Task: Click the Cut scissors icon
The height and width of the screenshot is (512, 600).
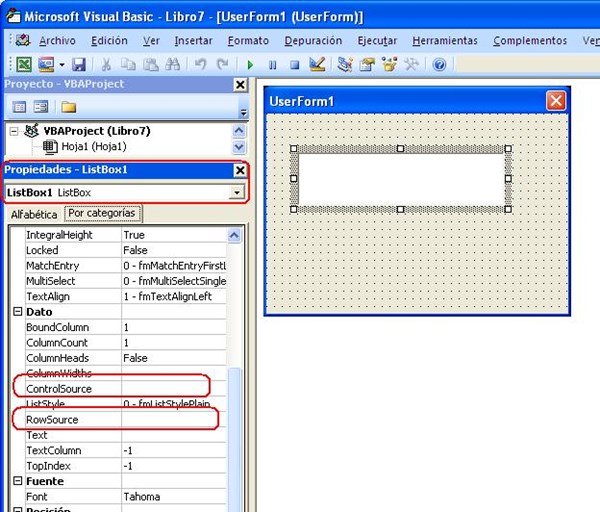Action: (106, 64)
